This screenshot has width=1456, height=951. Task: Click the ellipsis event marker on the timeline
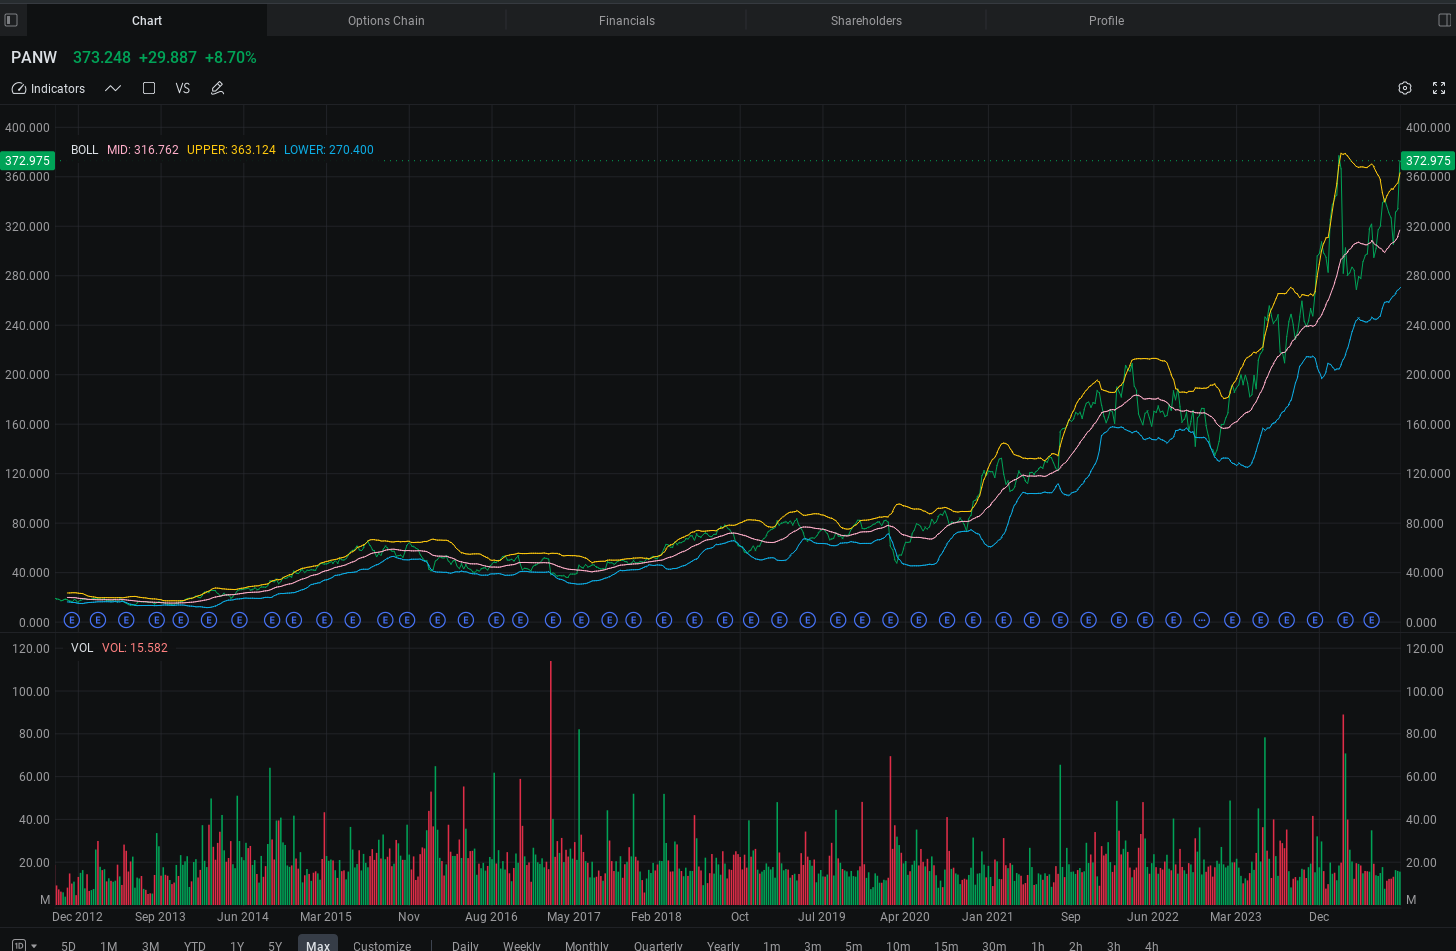point(1202,620)
